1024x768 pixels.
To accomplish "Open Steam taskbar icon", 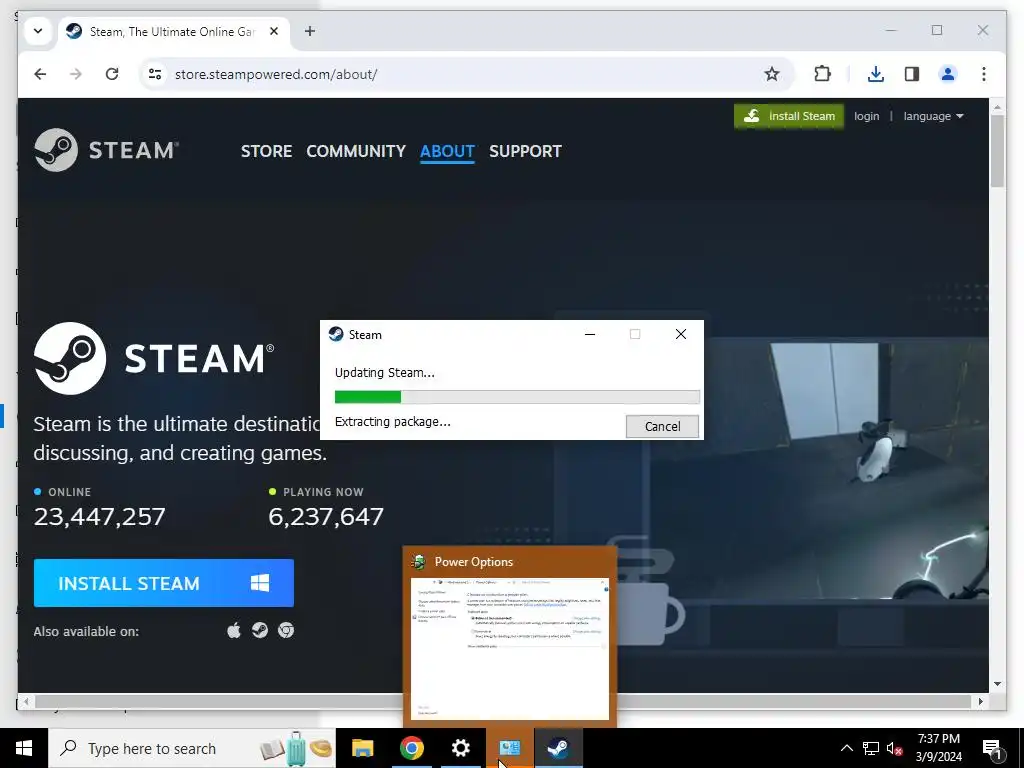I will click(558, 748).
